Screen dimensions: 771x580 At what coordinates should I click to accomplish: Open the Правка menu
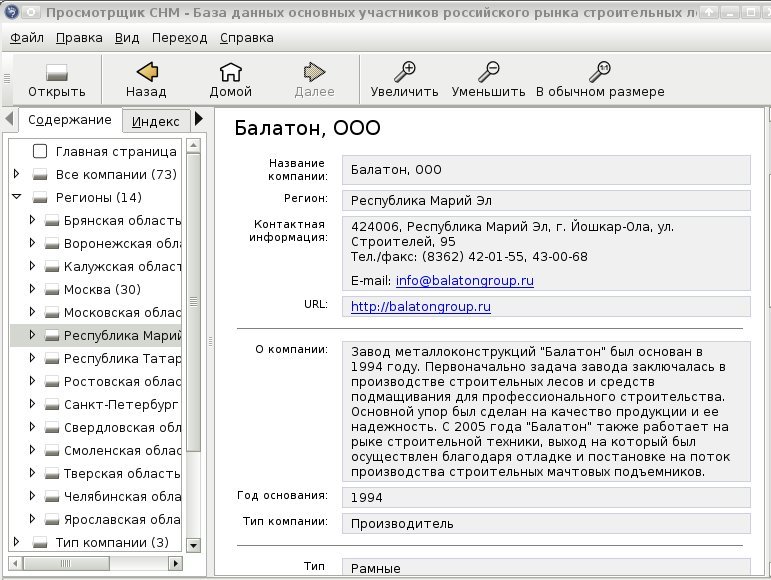pyautogui.click(x=79, y=38)
